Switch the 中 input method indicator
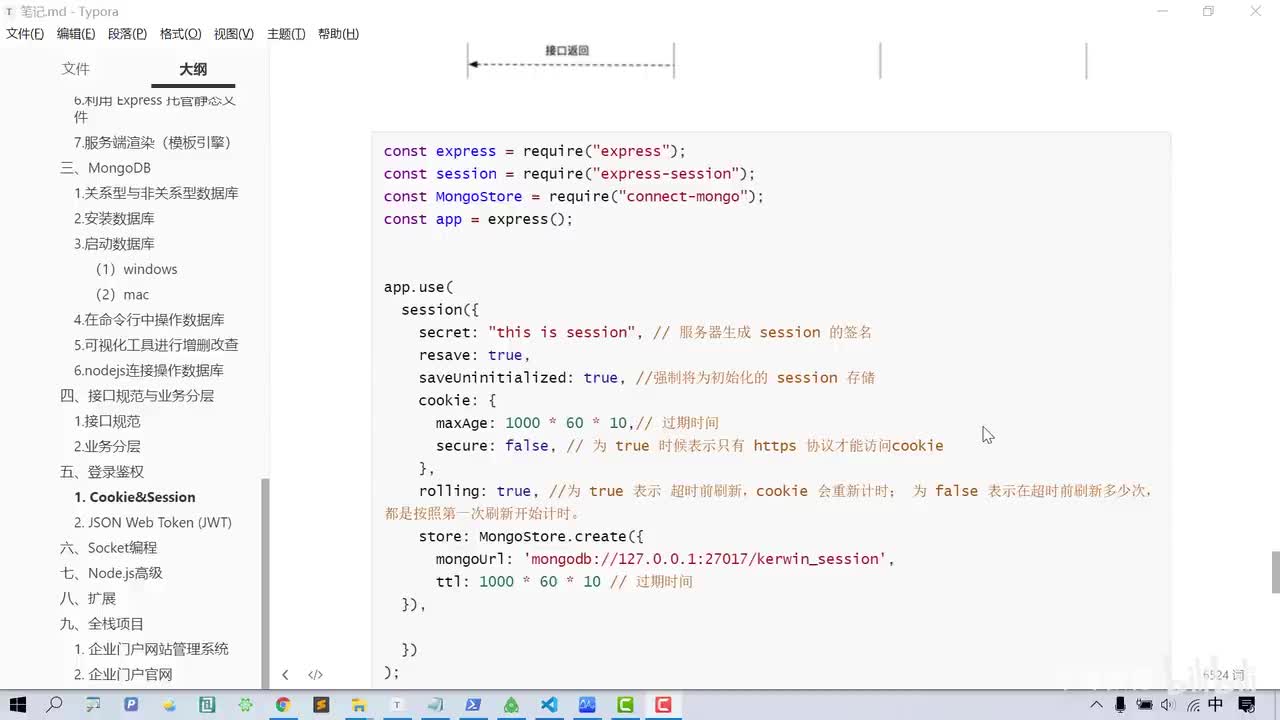 tap(1216, 705)
